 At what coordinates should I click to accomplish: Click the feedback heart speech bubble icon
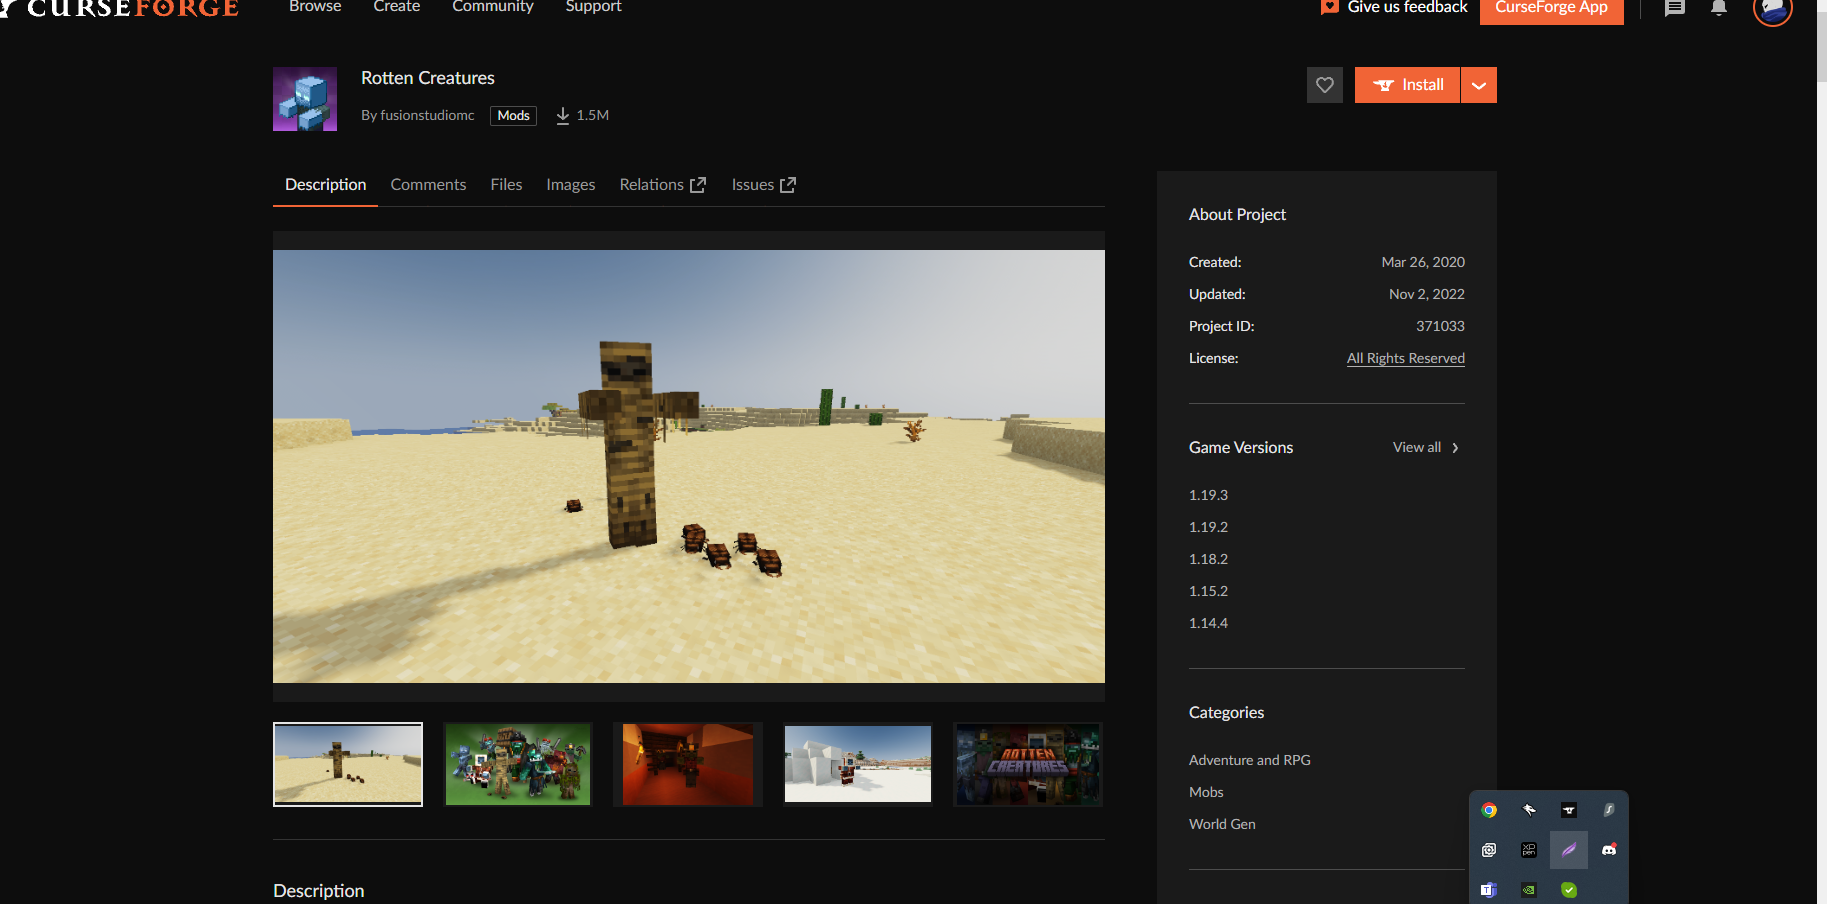(x=1329, y=7)
